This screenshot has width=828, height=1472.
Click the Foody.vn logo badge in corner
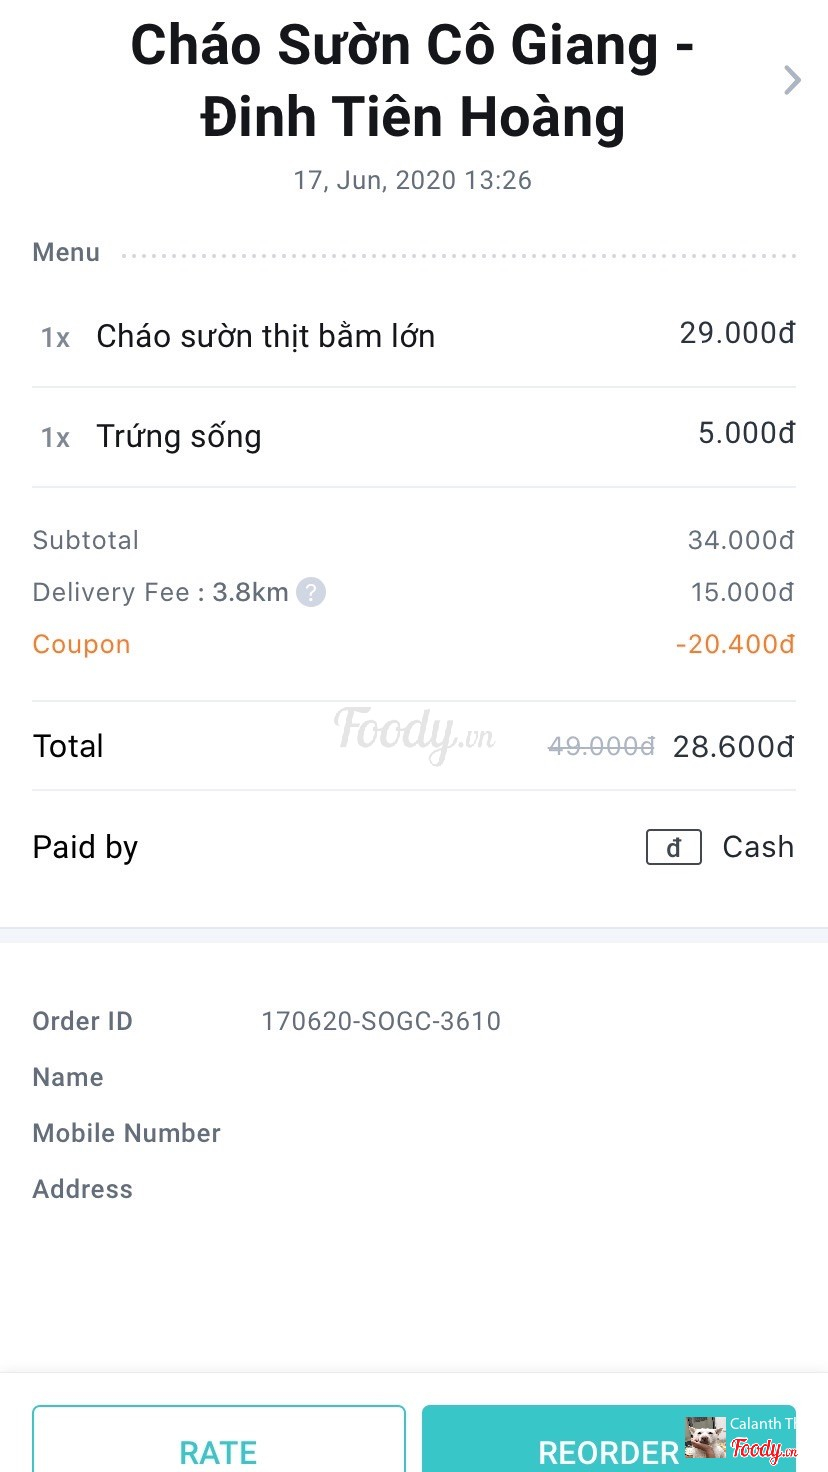click(764, 1449)
